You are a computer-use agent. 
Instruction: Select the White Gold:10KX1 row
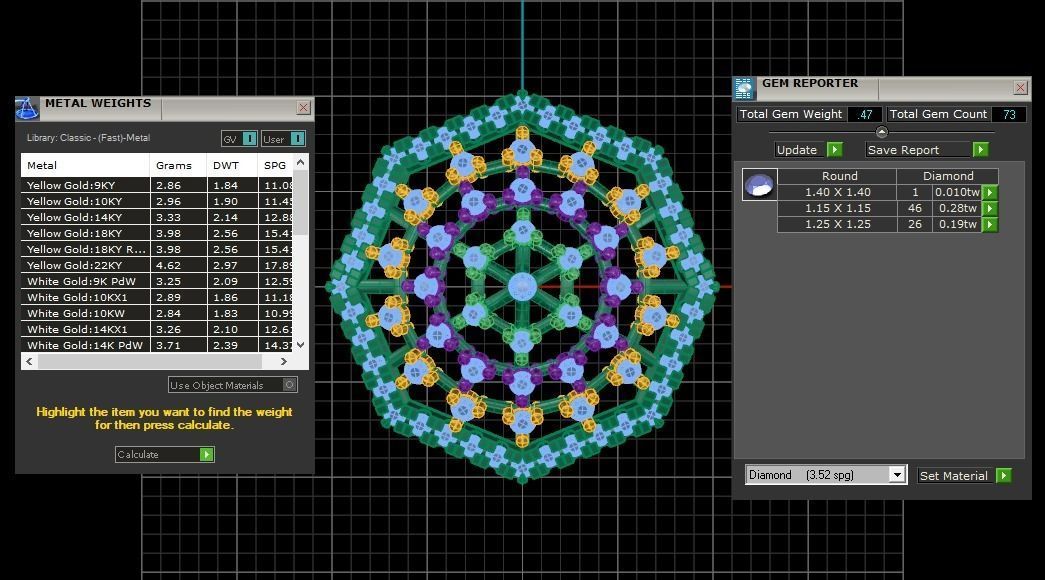[157, 297]
